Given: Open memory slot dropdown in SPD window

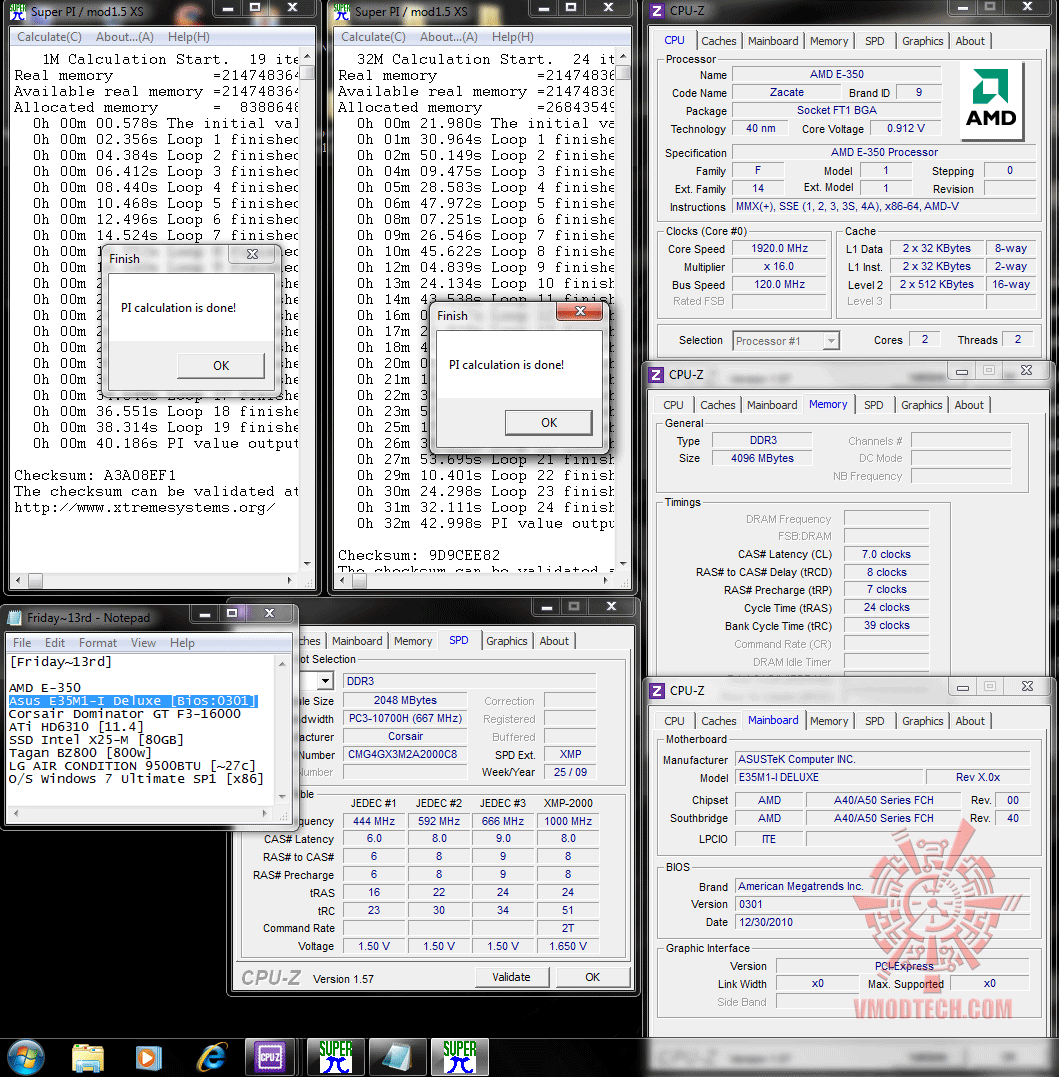Looking at the screenshot, I should [325, 681].
